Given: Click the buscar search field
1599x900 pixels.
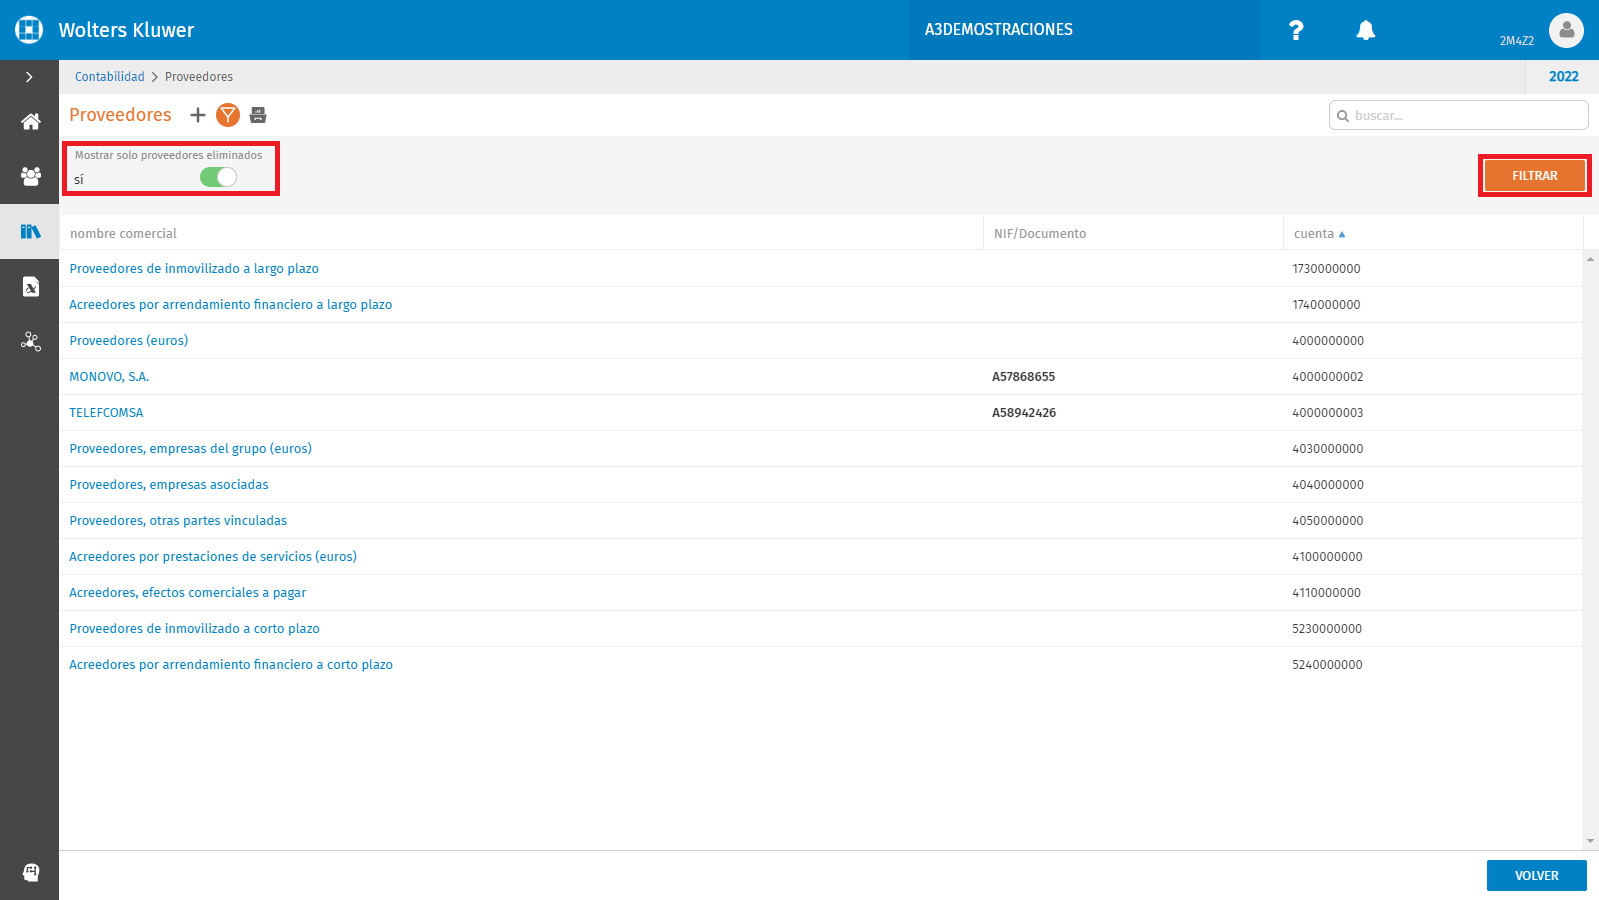Looking at the screenshot, I should coord(1458,116).
